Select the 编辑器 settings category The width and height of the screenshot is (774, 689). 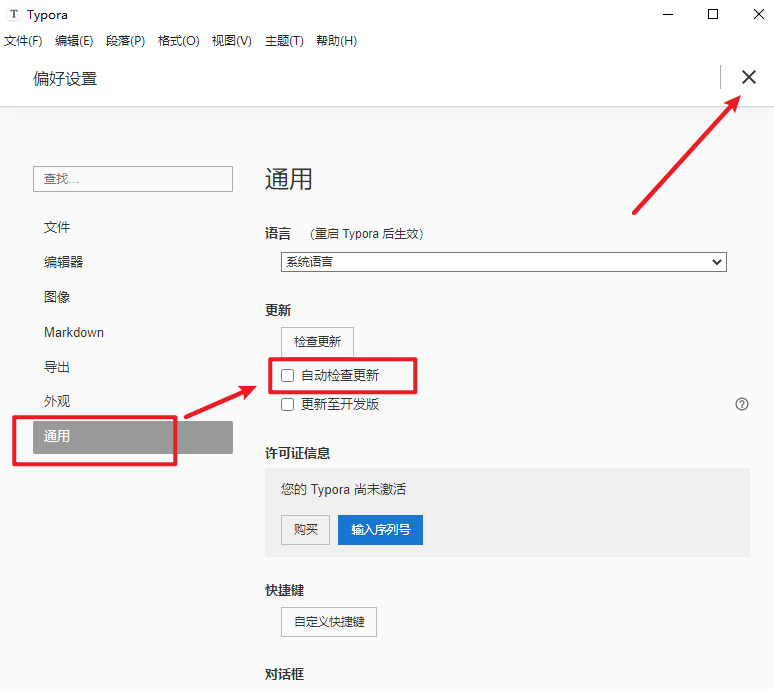coord(64,262)
